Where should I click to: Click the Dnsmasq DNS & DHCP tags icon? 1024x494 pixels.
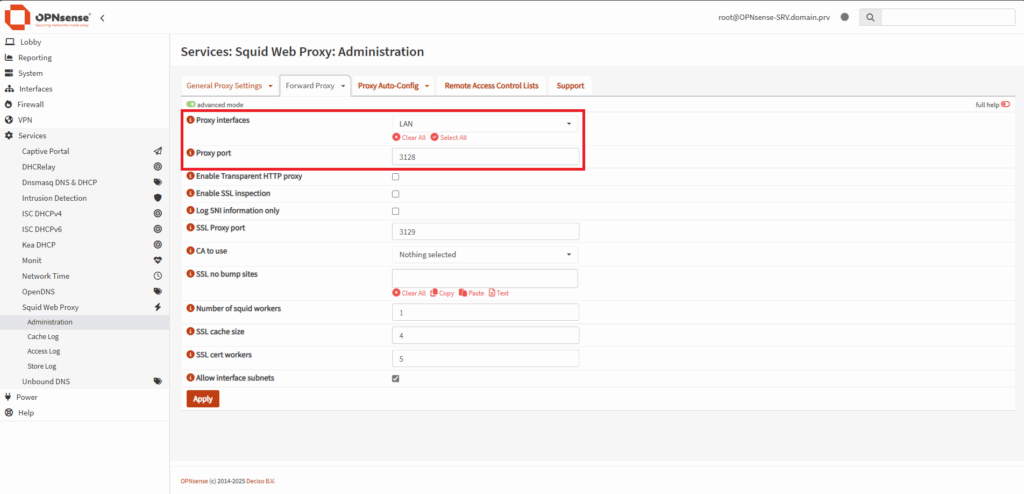[x=157, y=182]
